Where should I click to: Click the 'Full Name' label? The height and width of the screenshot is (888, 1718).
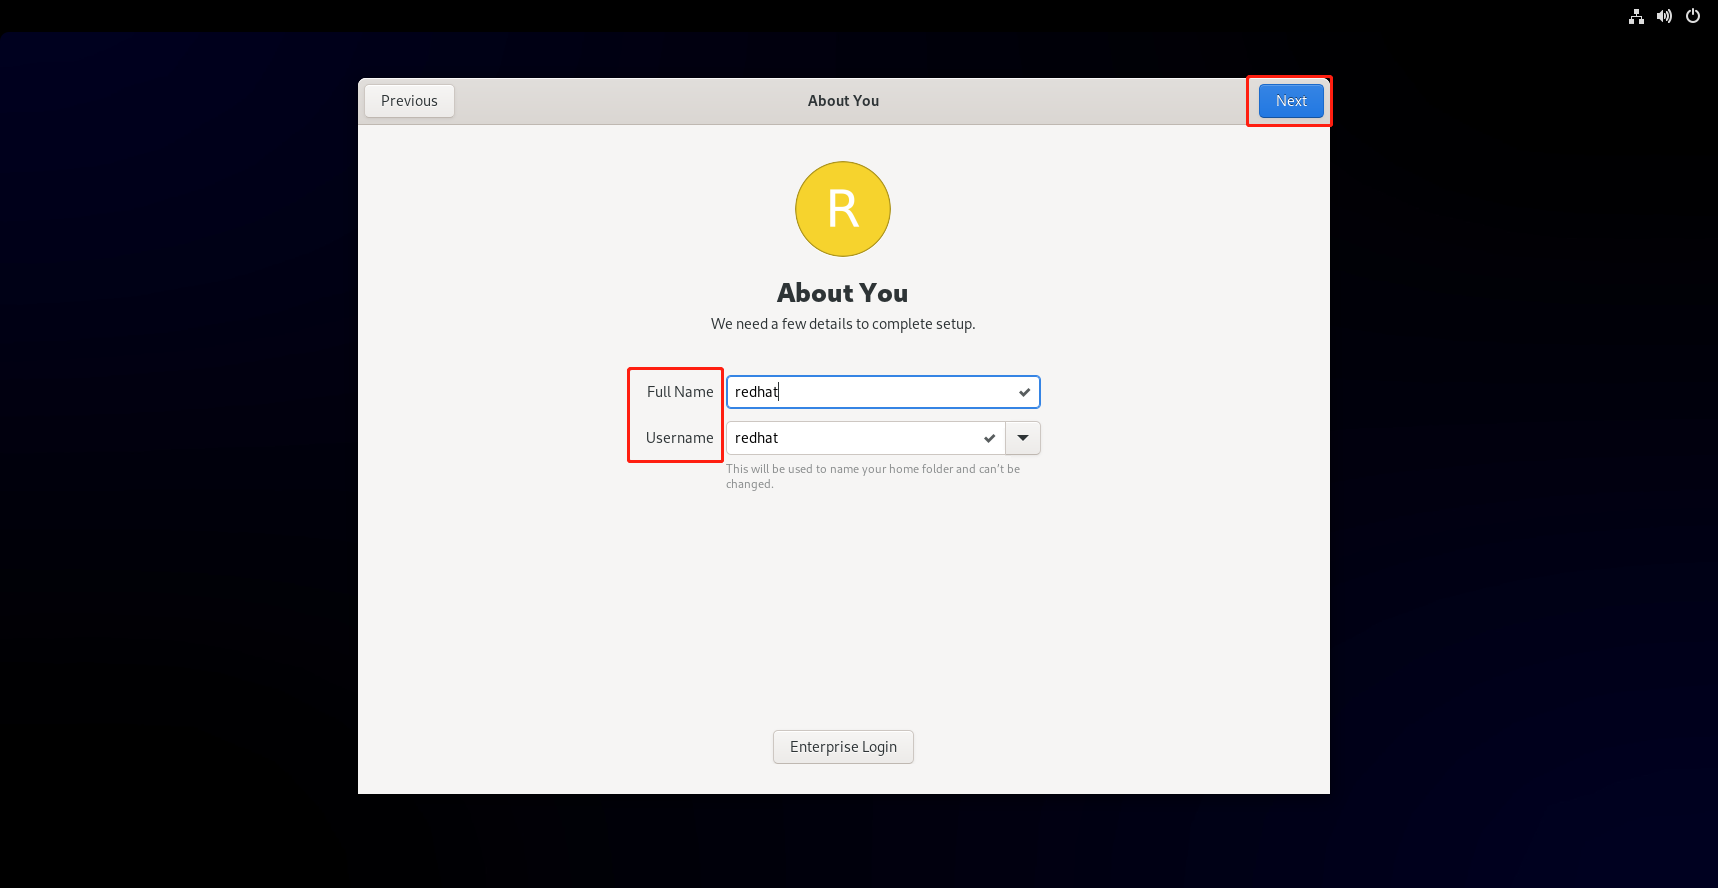click(x=680, y=392)
